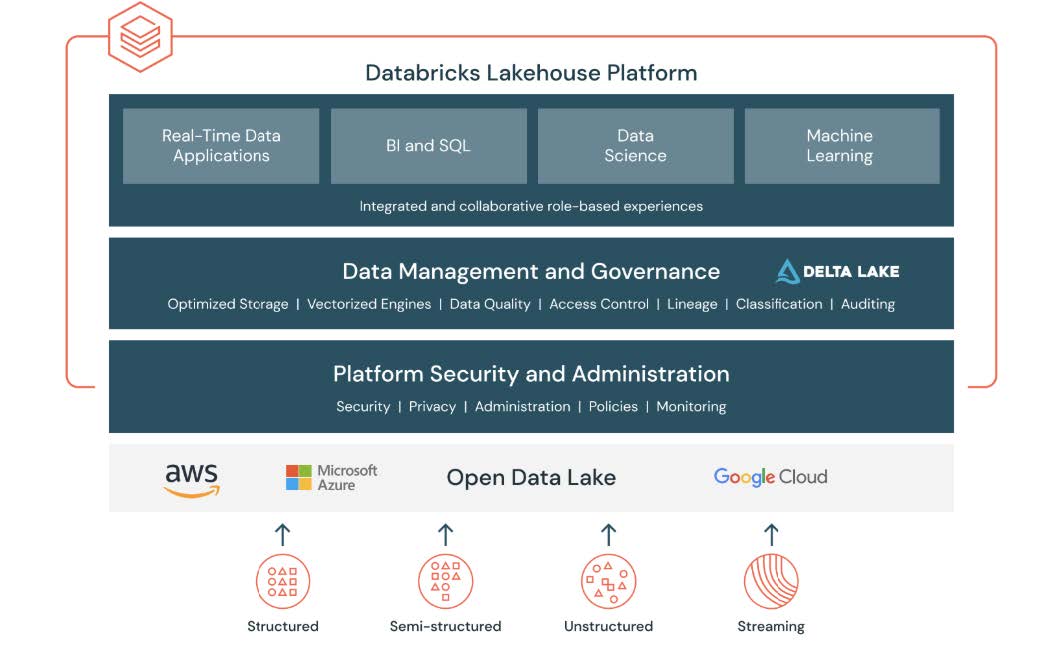1038x651 pixels.
Task: Click the Microsoft Azure four-square logo
Action: click(x=299, y=477)
